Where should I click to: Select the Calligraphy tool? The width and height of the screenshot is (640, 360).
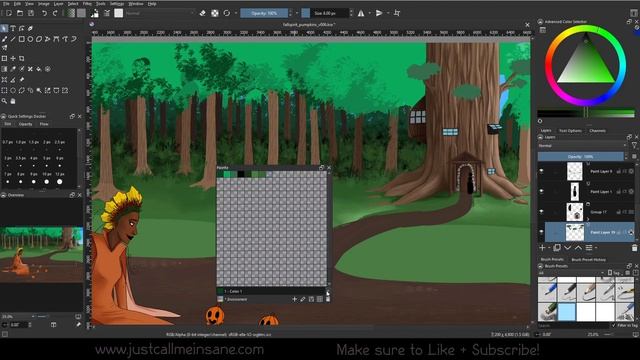pos(30,28)
